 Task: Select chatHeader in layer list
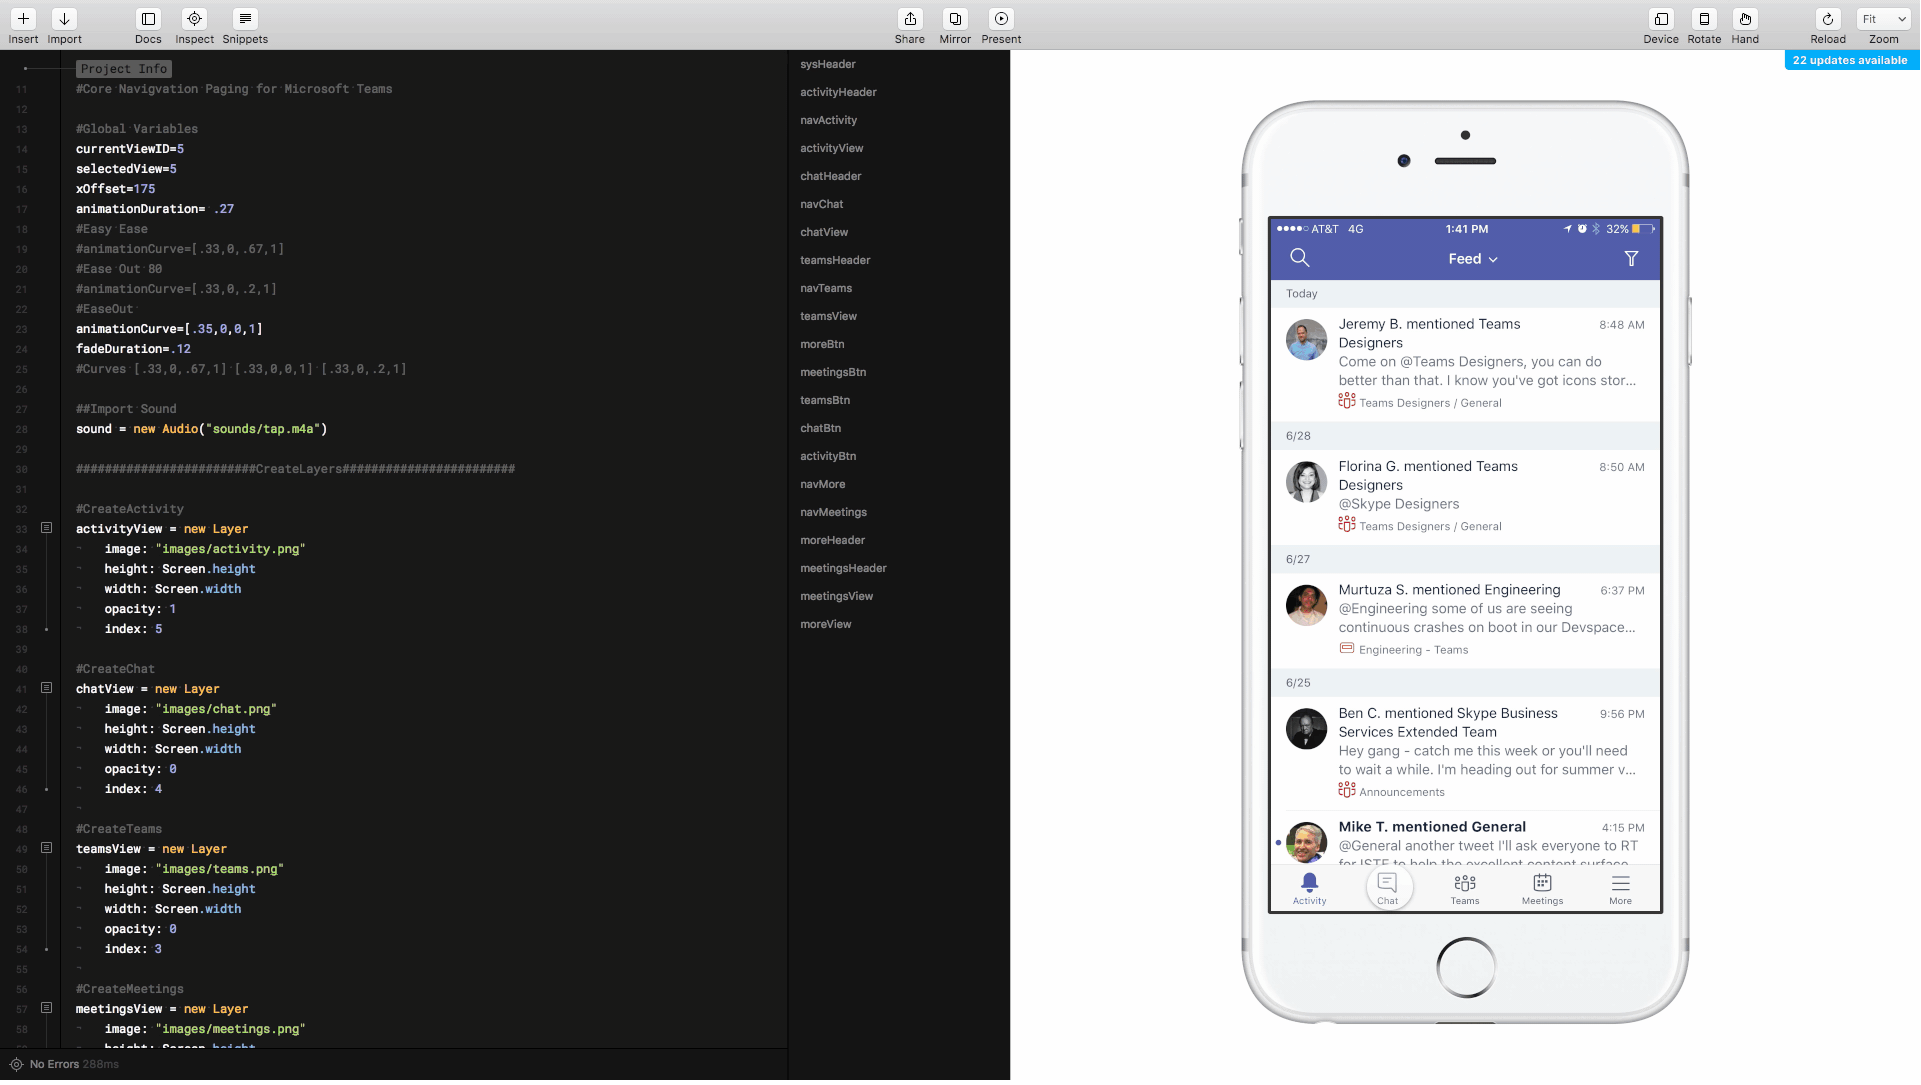click(830, 176)
